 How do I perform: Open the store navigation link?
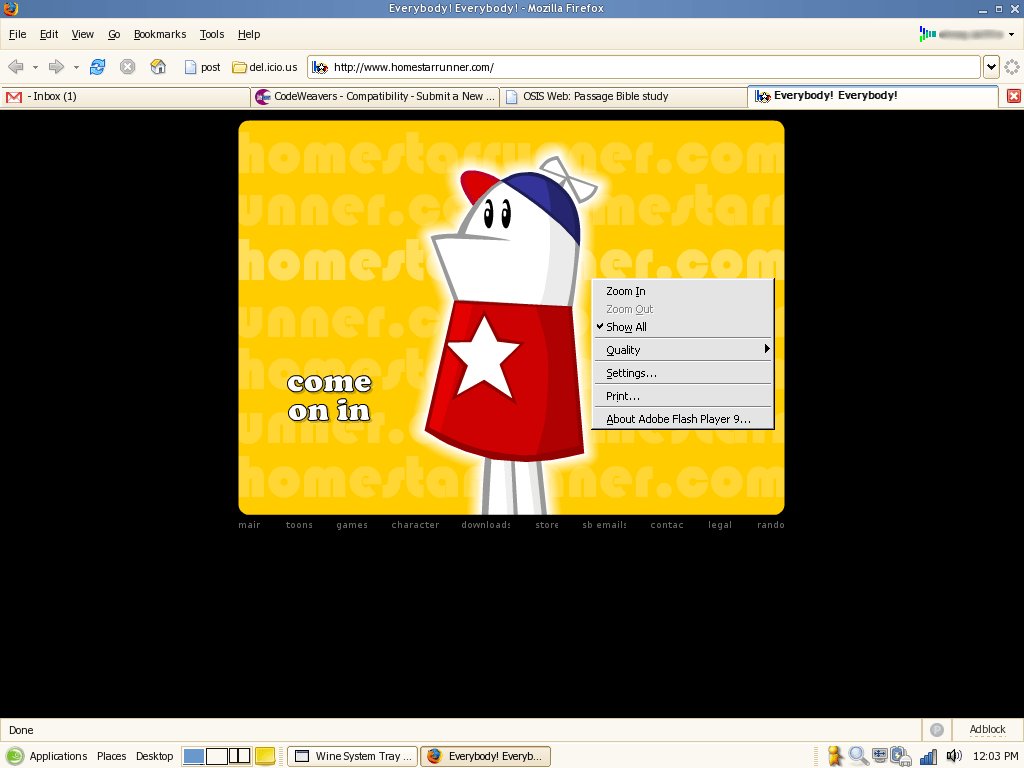click(x=547, y=524)
